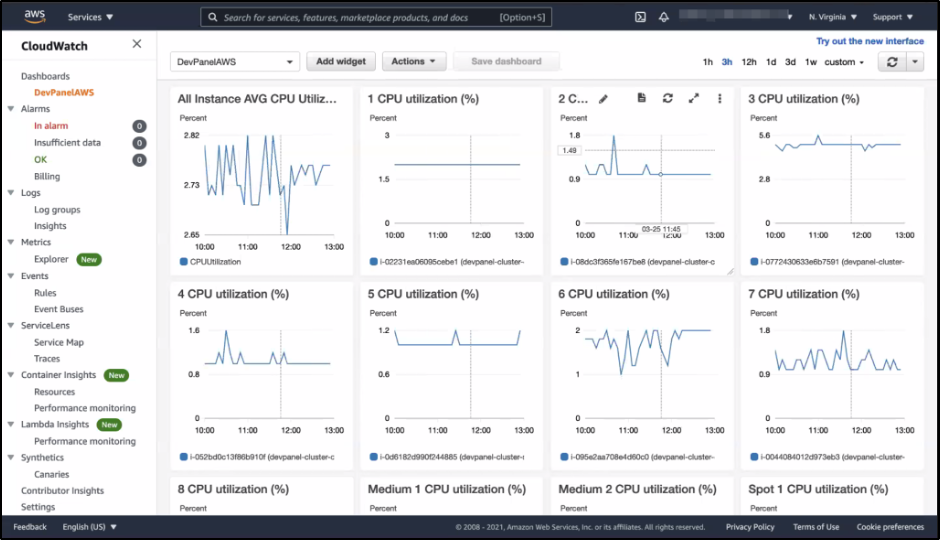Open Metrics Explorer in the sidebar
The width and height of the screenshot is (940, 540).
[51, 259]
